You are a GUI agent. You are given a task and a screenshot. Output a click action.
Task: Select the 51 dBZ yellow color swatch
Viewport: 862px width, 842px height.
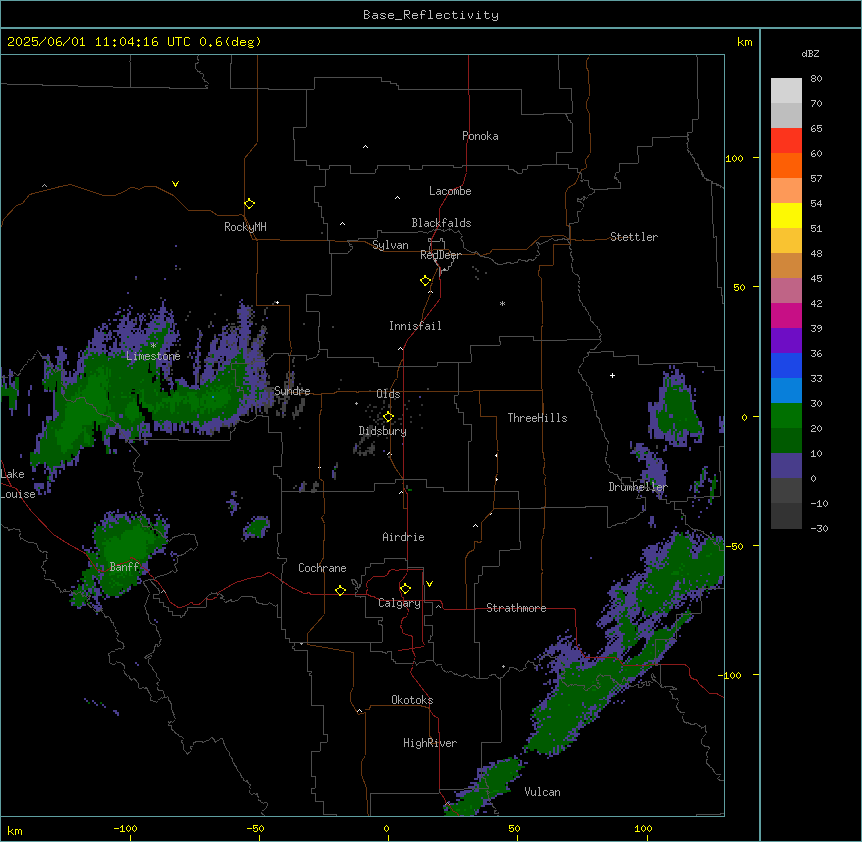point(786,215)
